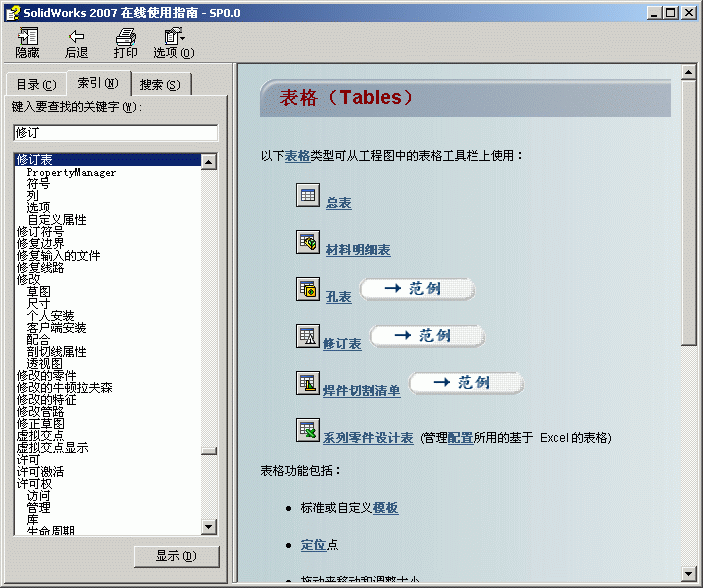This screenshot has height=588, width=703.
Task: Open the 范例 example button beside 孔表
Action: [x=417, y=289]
